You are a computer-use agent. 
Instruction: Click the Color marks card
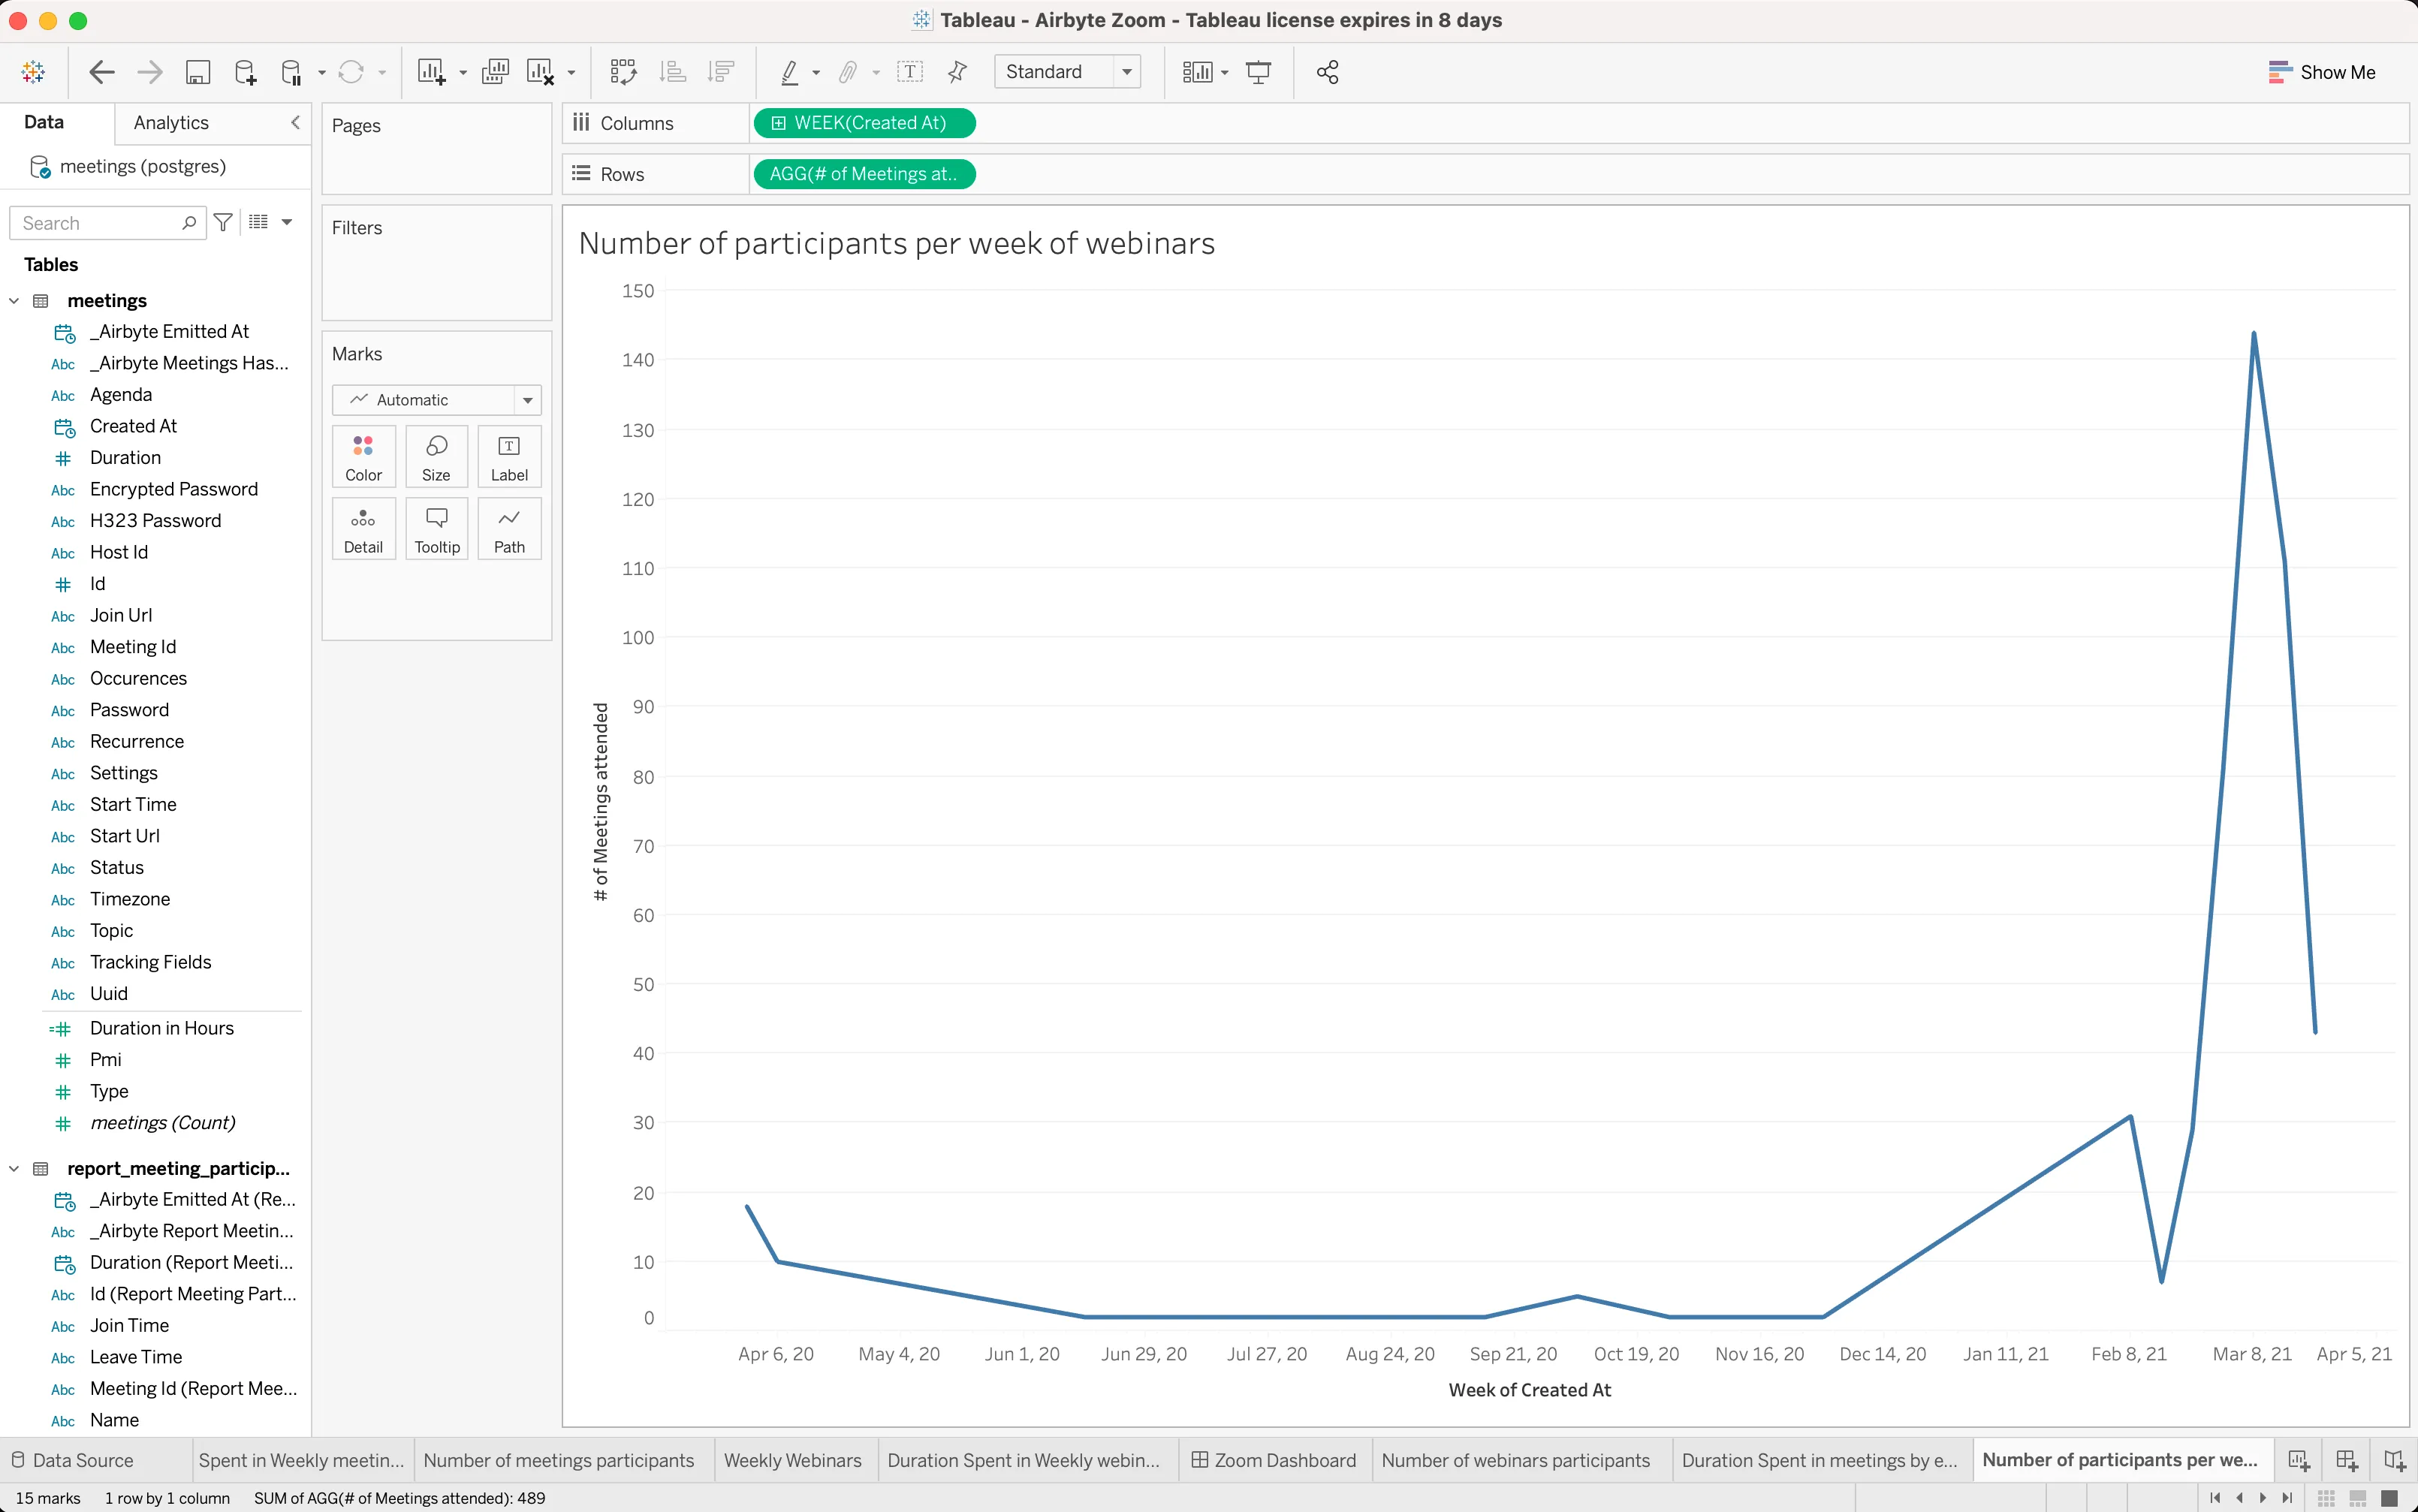(363, 457)
